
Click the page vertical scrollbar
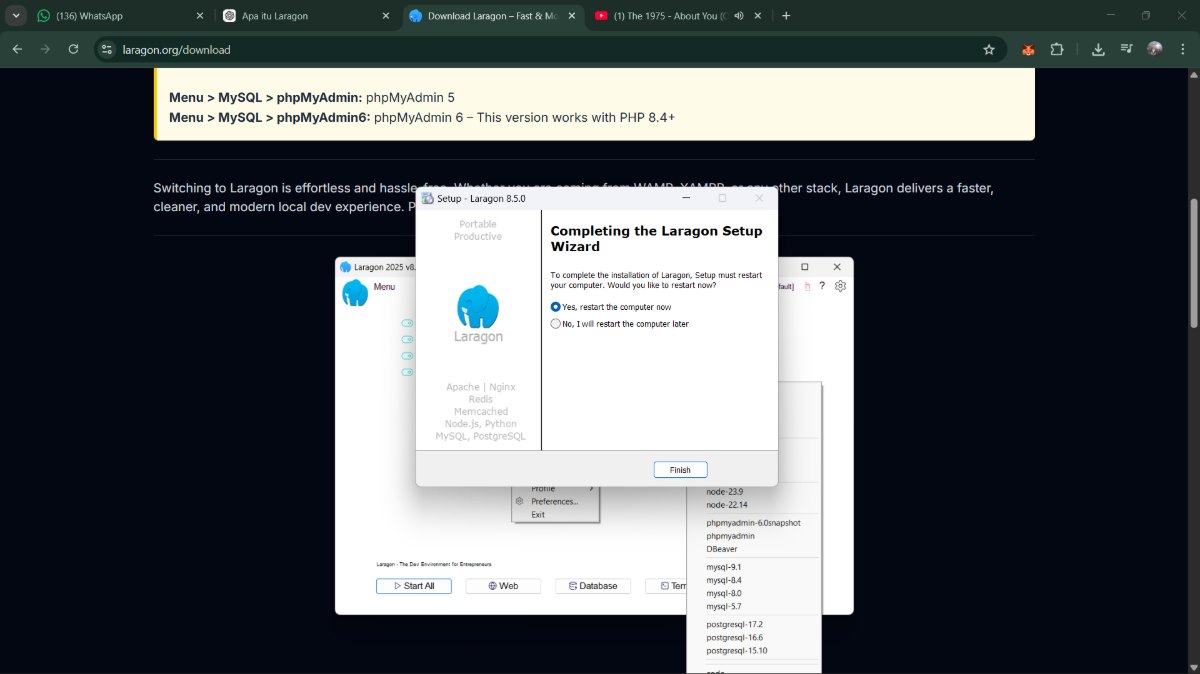coord(1192,263)
